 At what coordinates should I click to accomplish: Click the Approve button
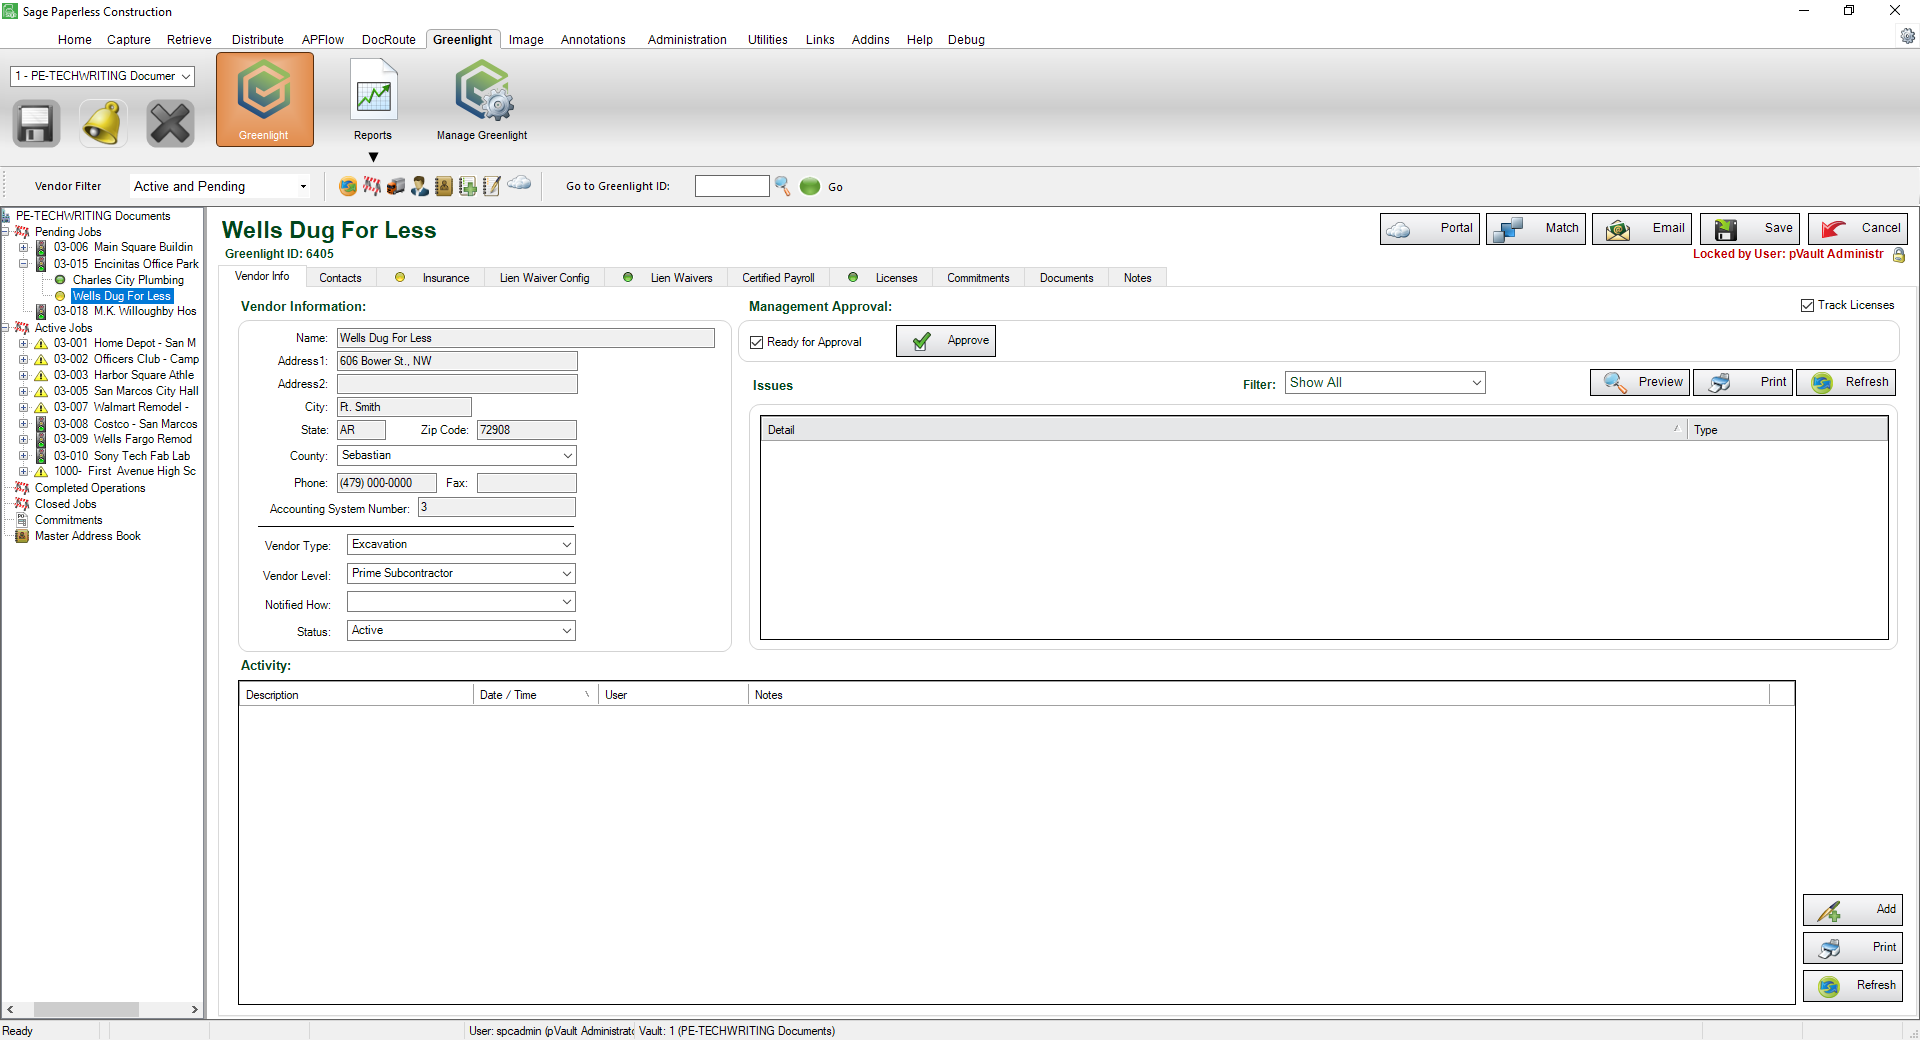click(x=946, y=341)
